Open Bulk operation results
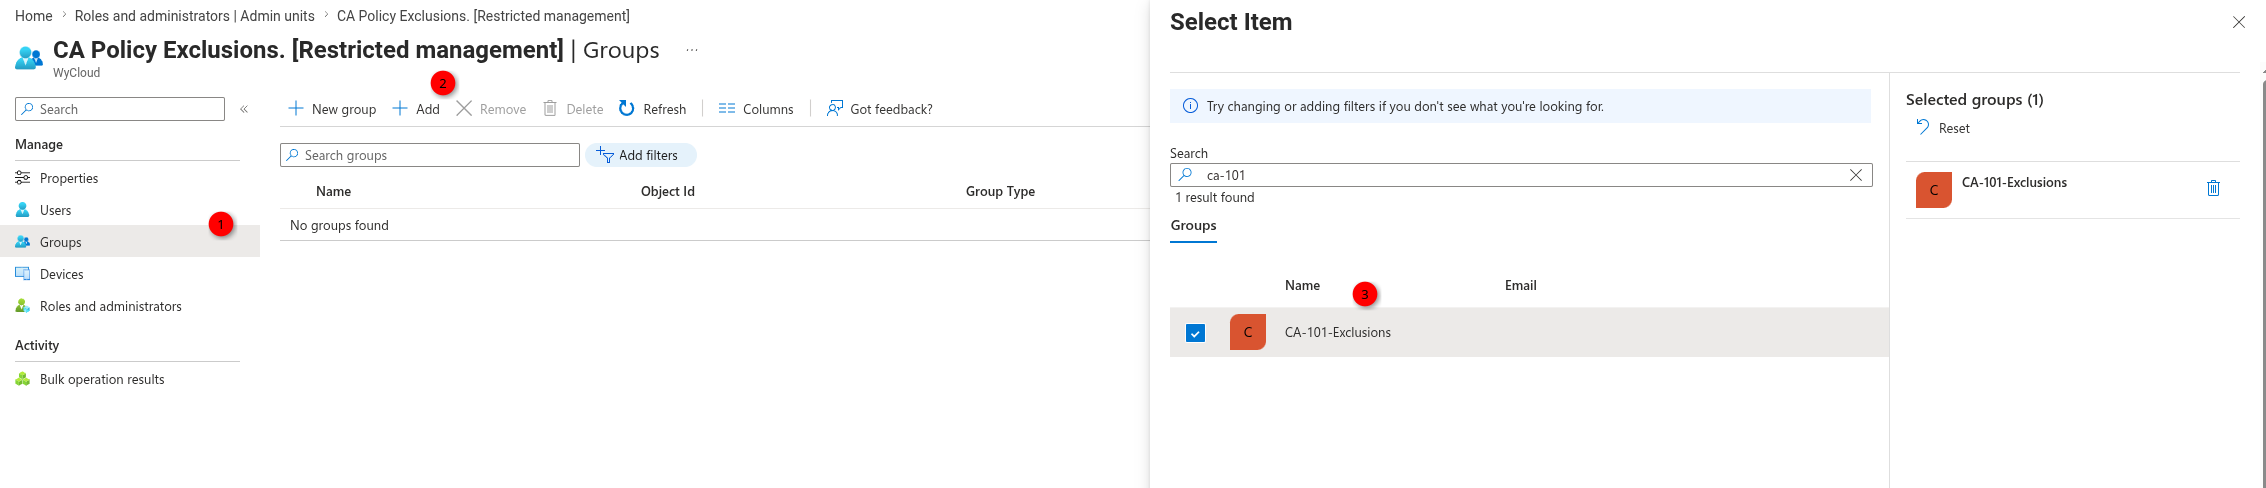 click(102, 379)
